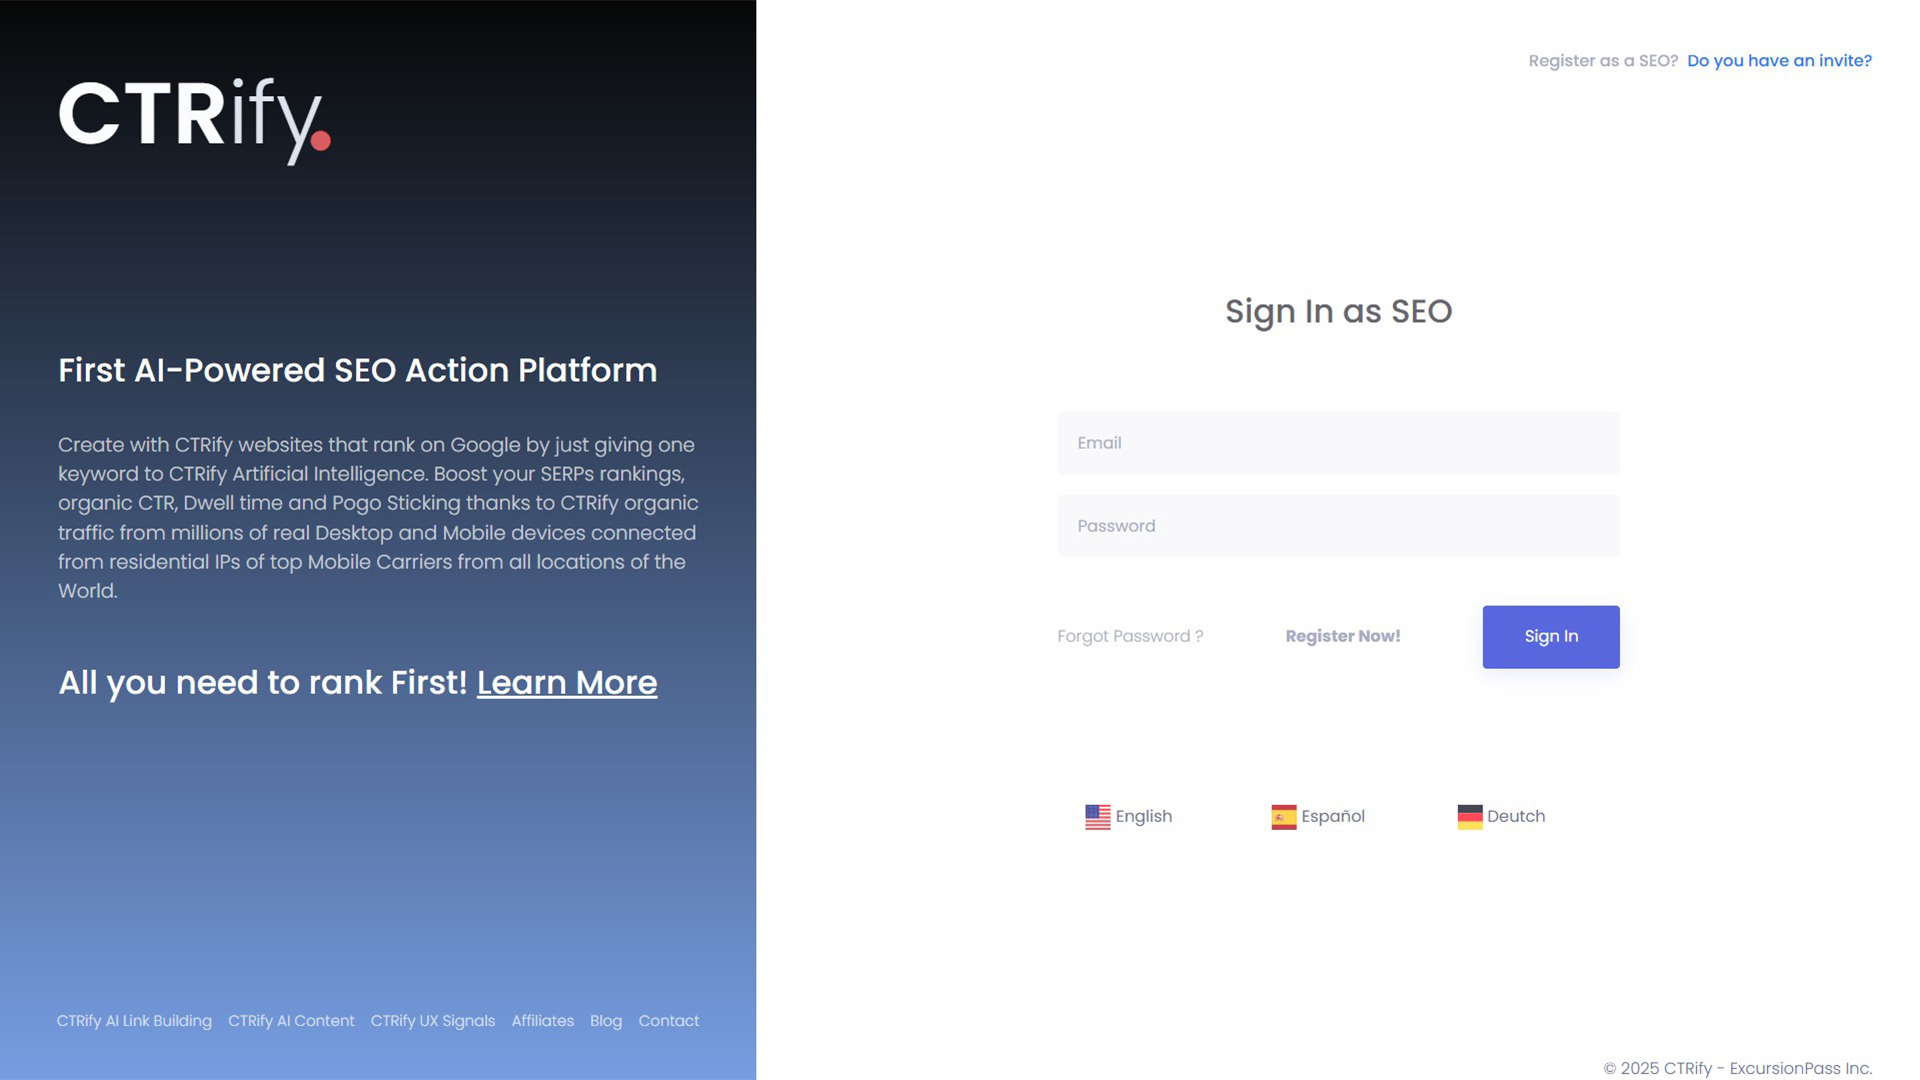Click the "© 2025 CTRify - ExcursionPass Inc." text

point(1738,1068)
